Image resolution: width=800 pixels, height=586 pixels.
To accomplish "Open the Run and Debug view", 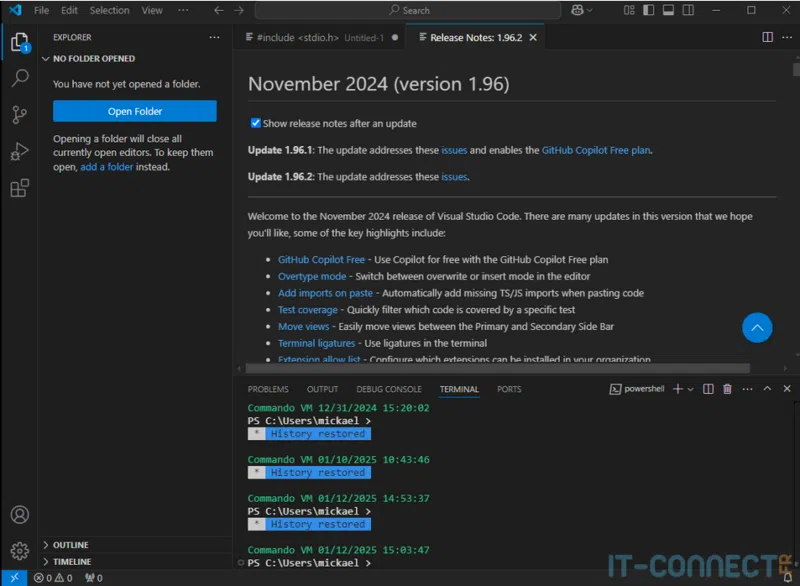I will (x=20, y=152).
